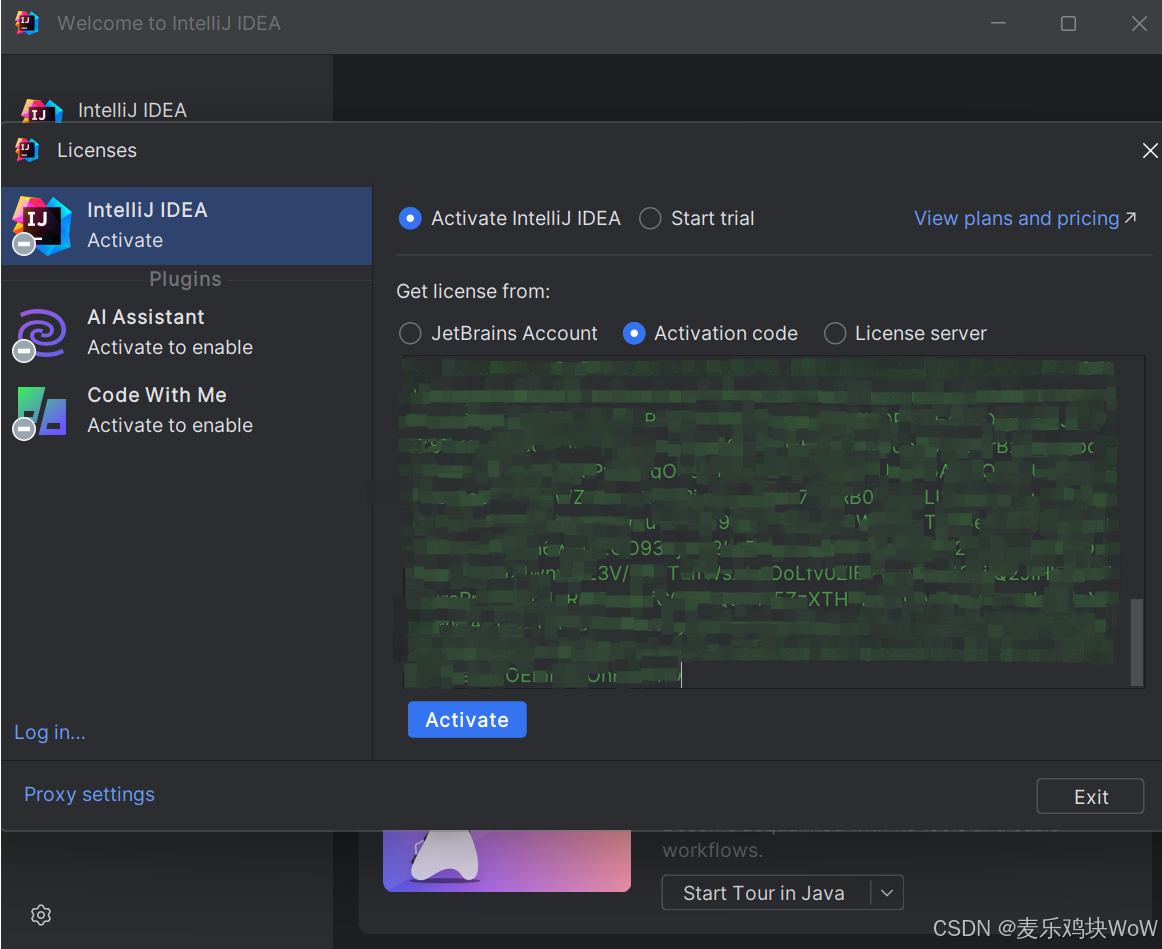Screen dimensions: 1162x949
Task: Click the tour illustration thumbnail
Action: (x=507, y=861)
